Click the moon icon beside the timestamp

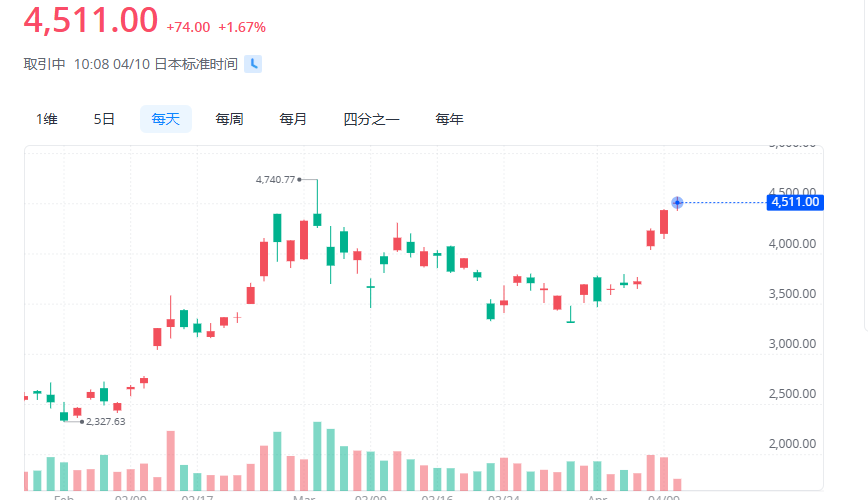(x=254, y=64)
